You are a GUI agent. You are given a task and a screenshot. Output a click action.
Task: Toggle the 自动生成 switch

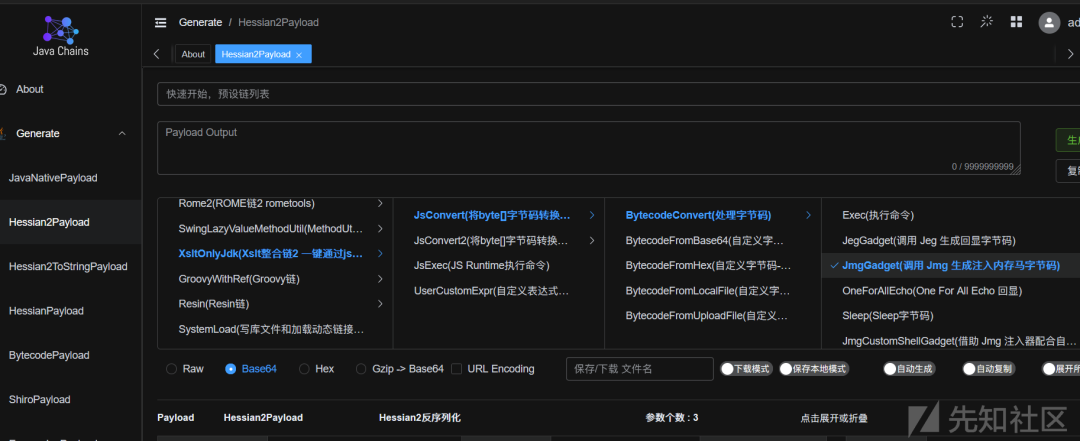[x=909, y=369]
